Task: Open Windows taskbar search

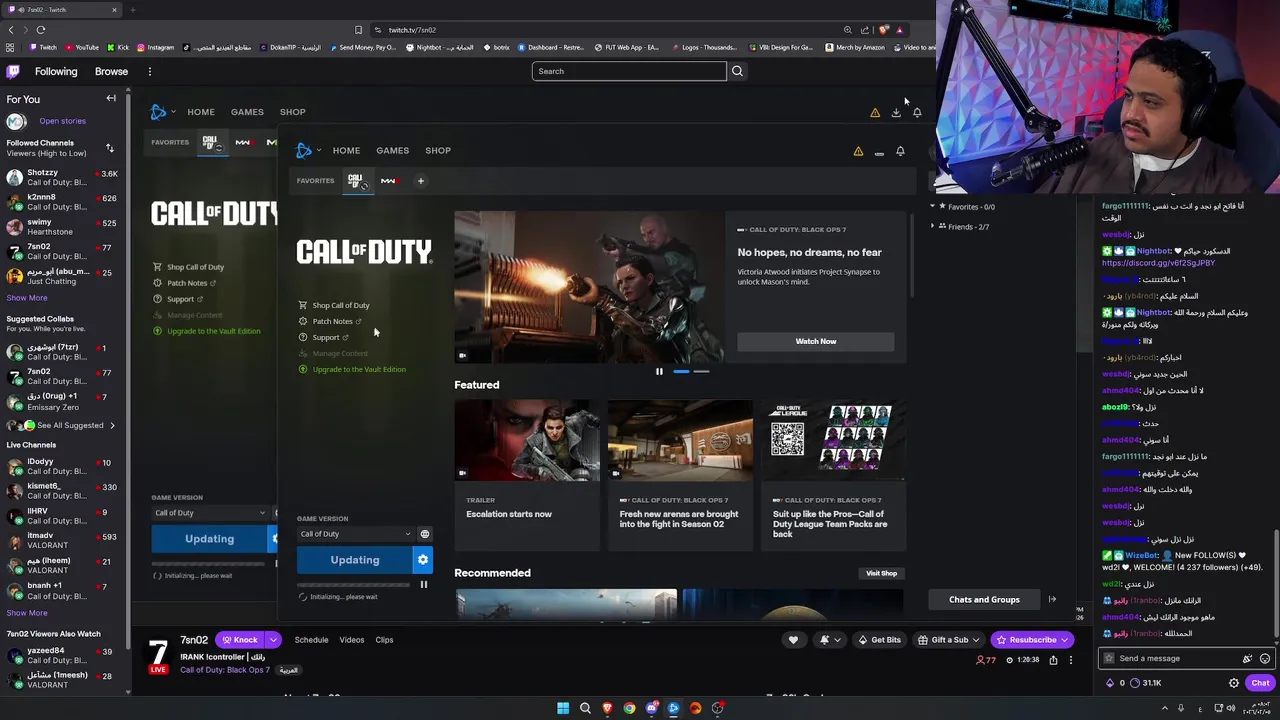Action: 585,709
